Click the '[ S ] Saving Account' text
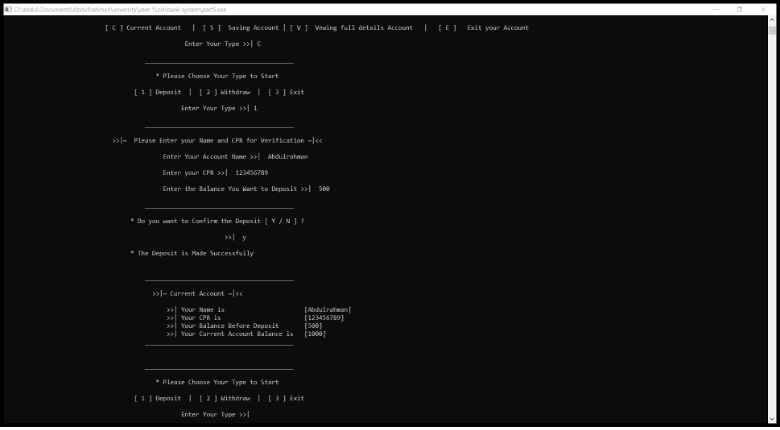Screen dimensions: 780x430 (x=241, y=28)
